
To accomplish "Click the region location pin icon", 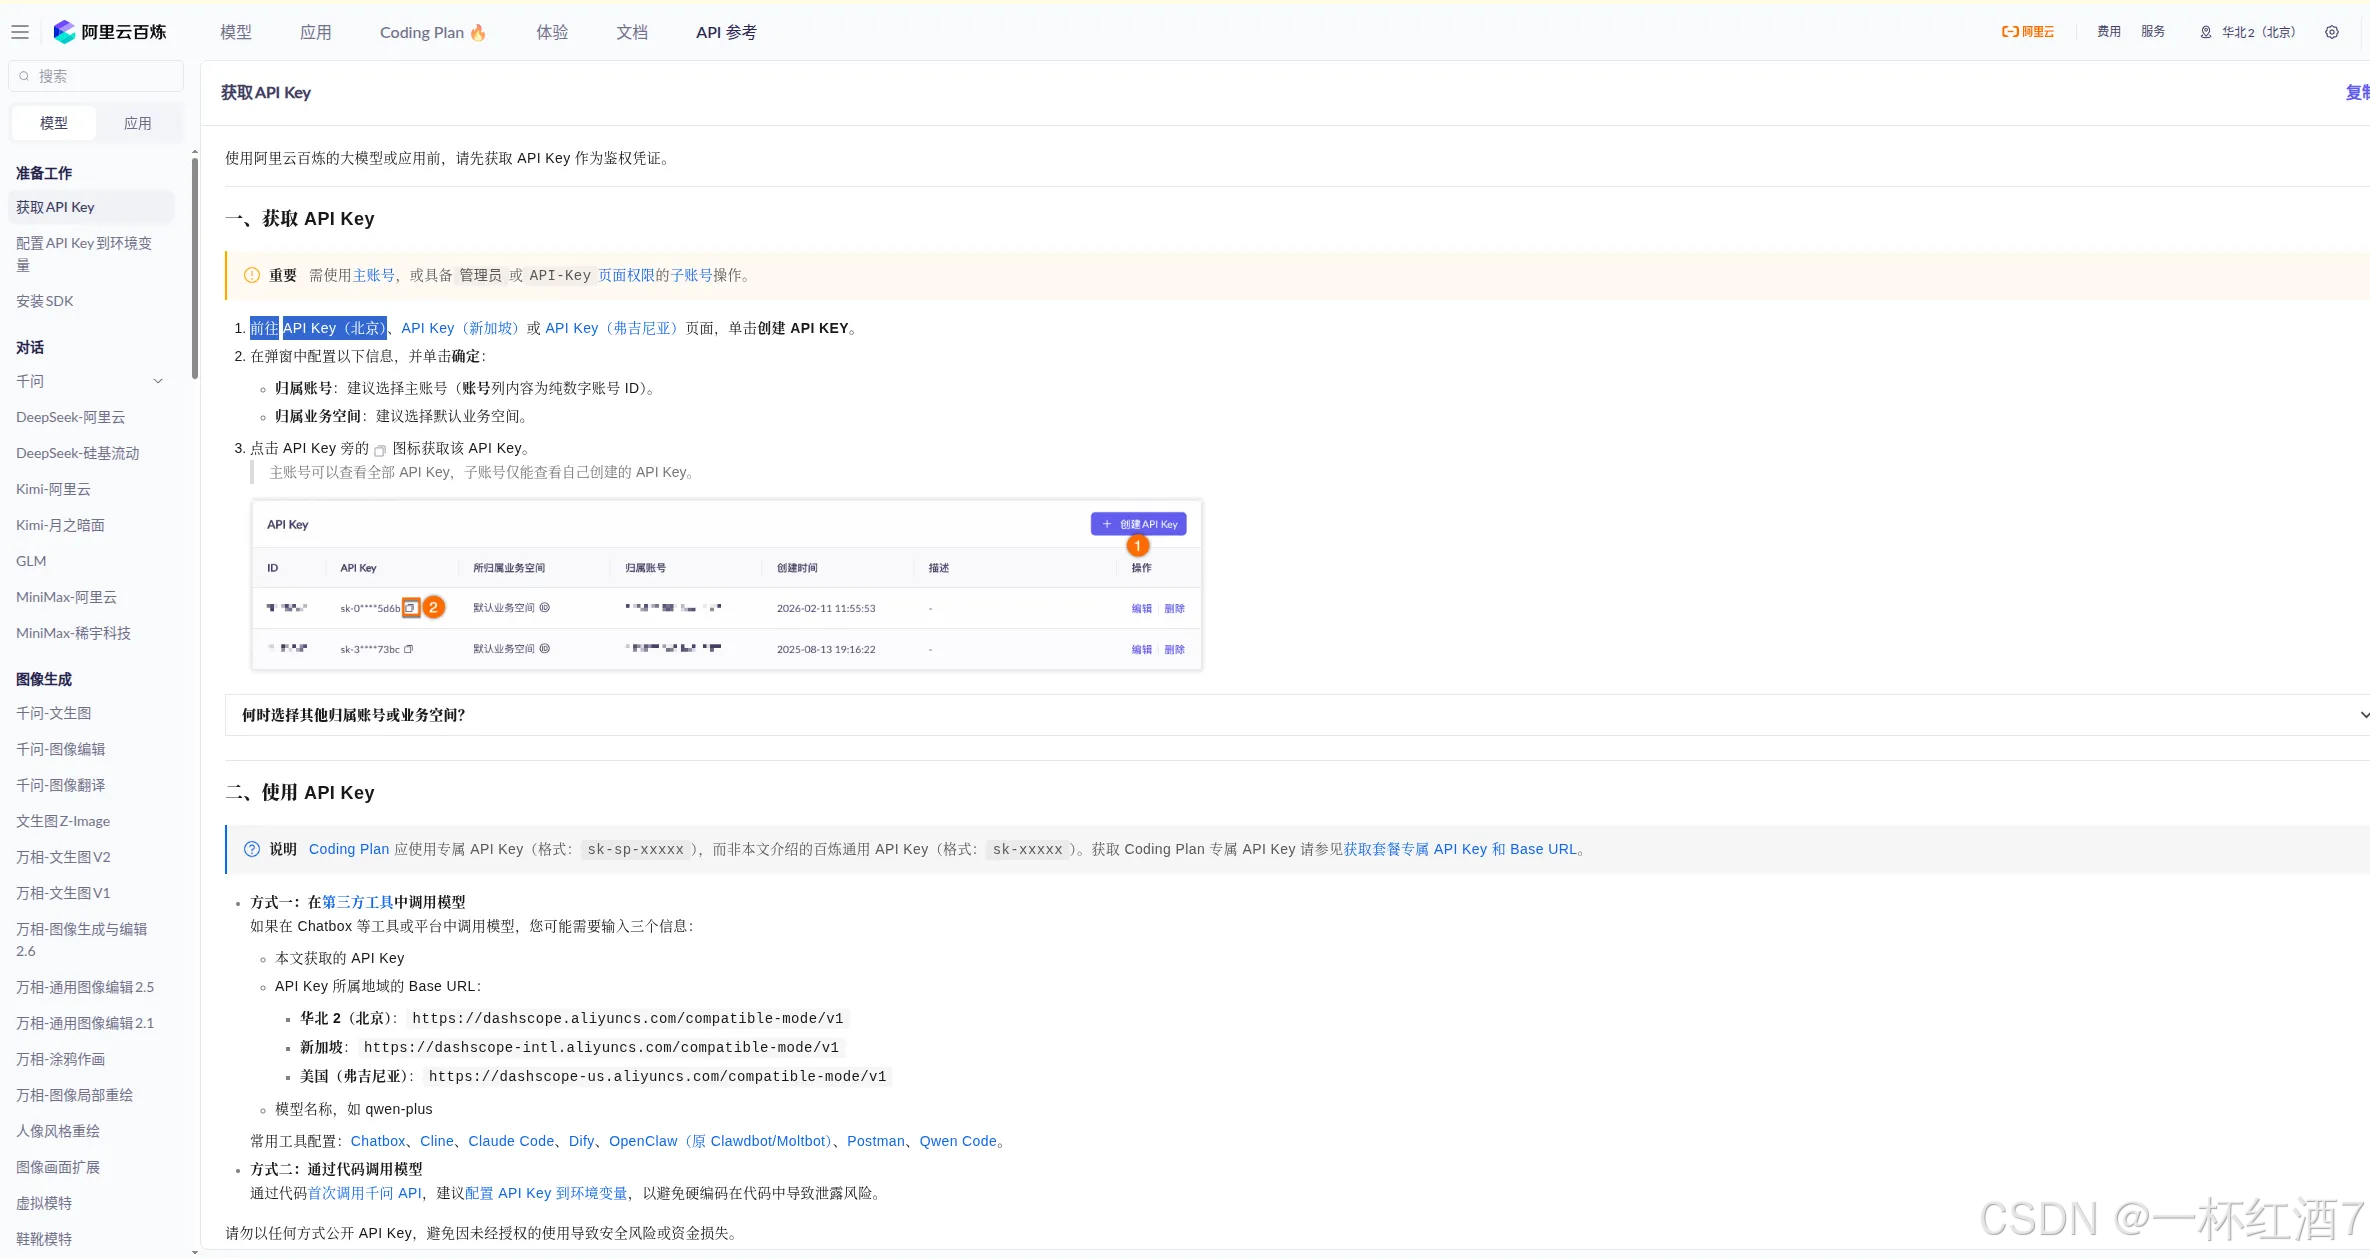I will tap(2205, 32).
